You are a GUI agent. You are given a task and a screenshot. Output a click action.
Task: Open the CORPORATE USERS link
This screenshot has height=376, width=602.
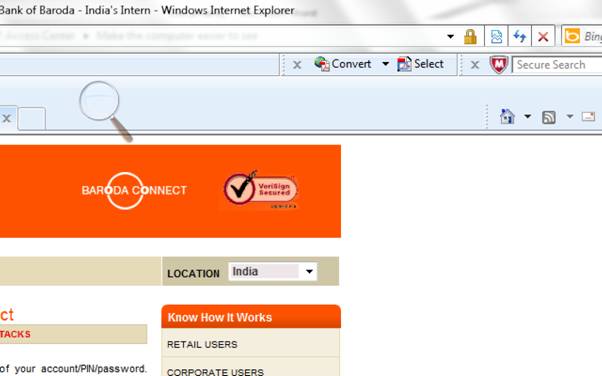click(215, 372)
